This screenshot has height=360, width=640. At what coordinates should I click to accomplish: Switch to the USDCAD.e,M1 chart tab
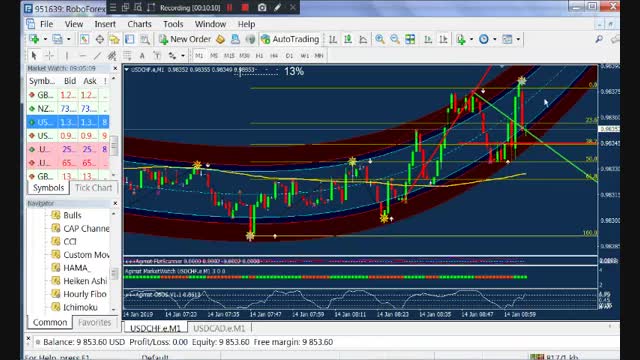pyautogui.click(x=219, y=328)
